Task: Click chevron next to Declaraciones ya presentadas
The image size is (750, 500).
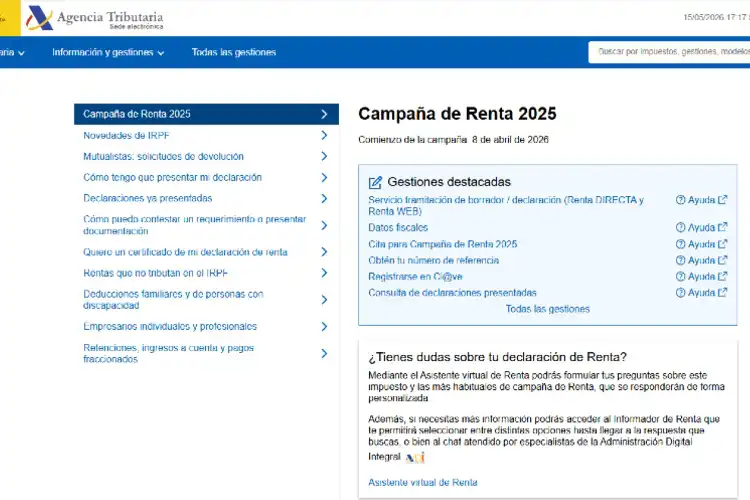Action: coord(324,199)
